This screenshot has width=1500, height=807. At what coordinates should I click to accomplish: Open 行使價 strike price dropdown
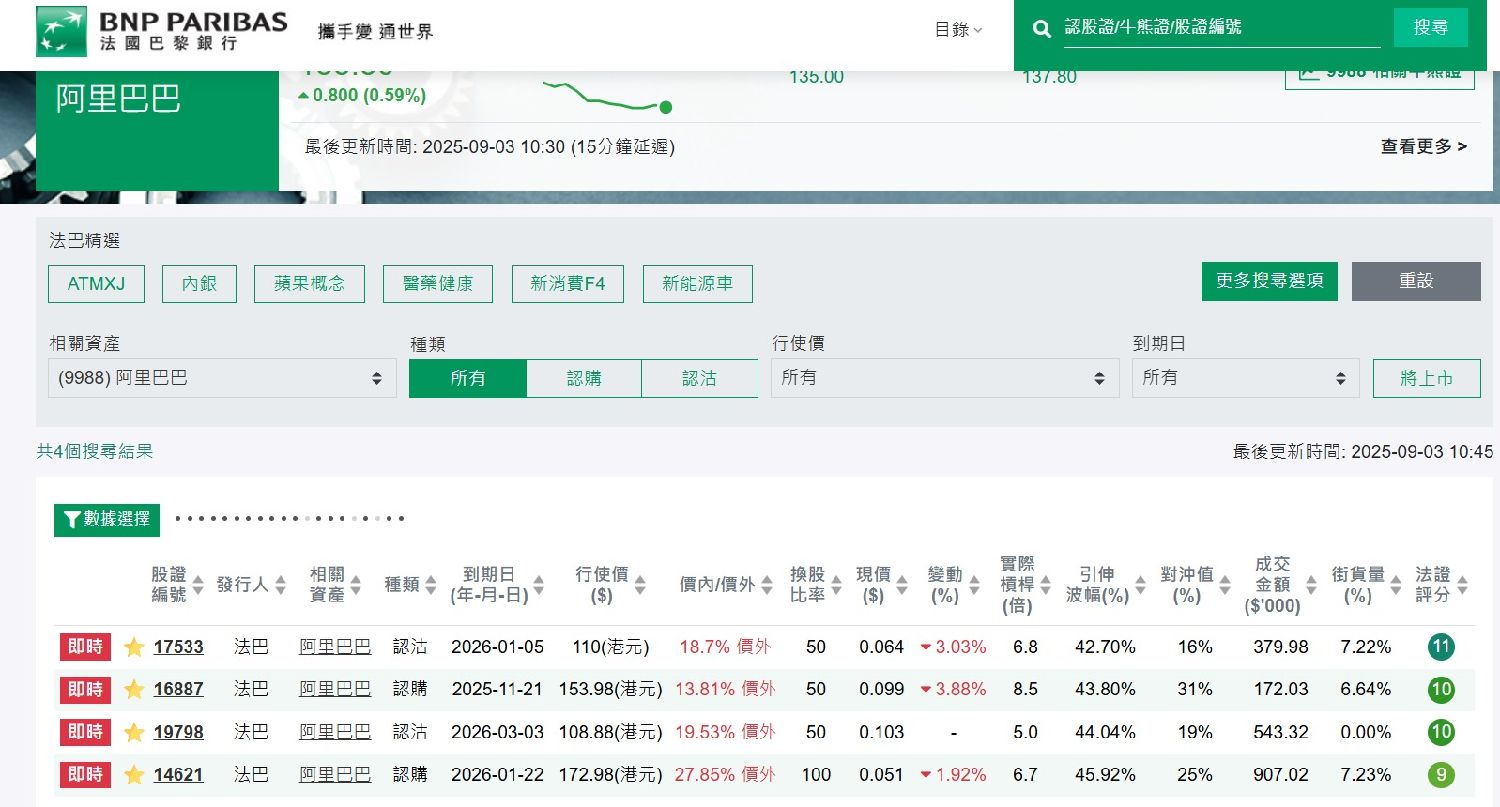pyautogui.click(x=945, y=378)
